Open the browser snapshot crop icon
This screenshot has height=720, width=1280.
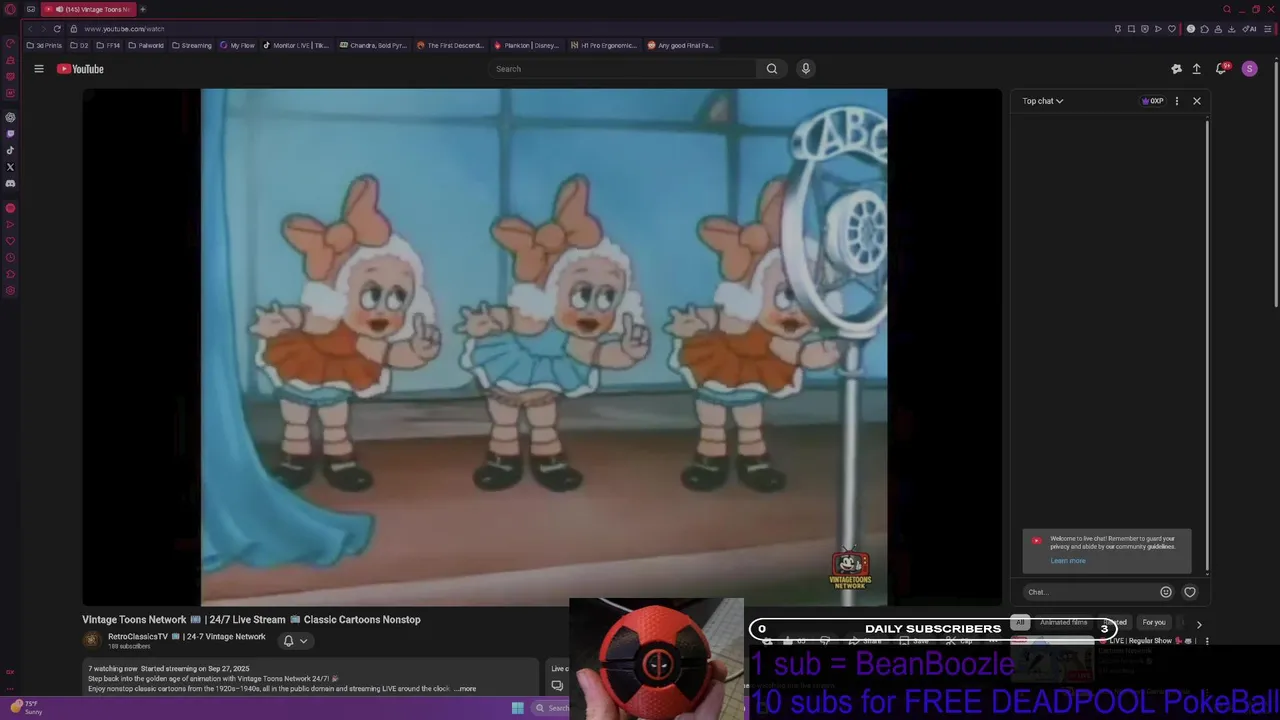coord(1131,29)
